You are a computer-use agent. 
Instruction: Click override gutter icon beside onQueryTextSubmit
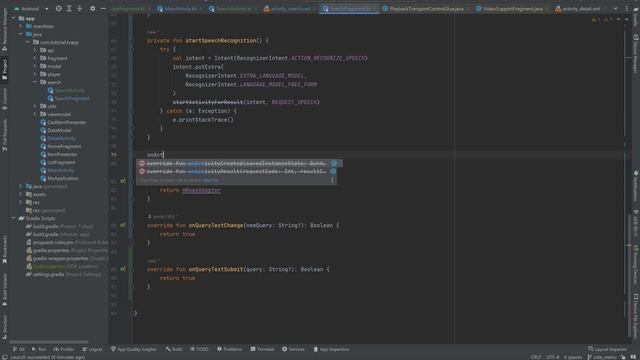click(x=123, y=269)
